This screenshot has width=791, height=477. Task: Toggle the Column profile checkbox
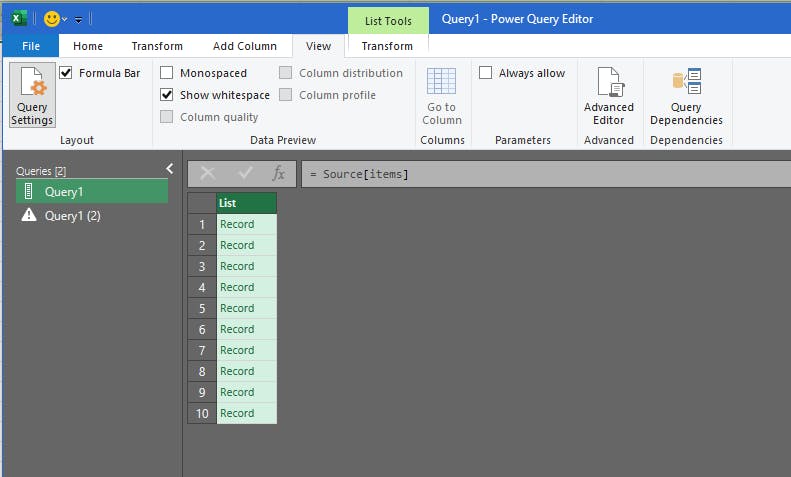pyautogui.click(x=286, y=95)
